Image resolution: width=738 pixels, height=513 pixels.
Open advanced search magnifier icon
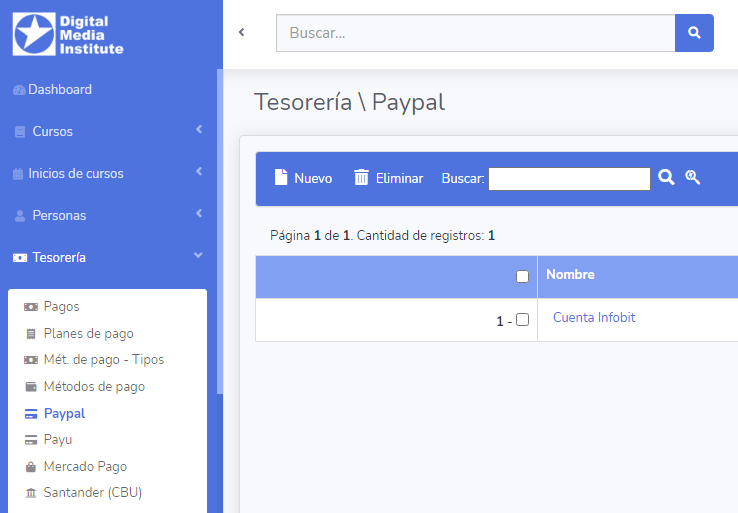(x=692, y=177)
